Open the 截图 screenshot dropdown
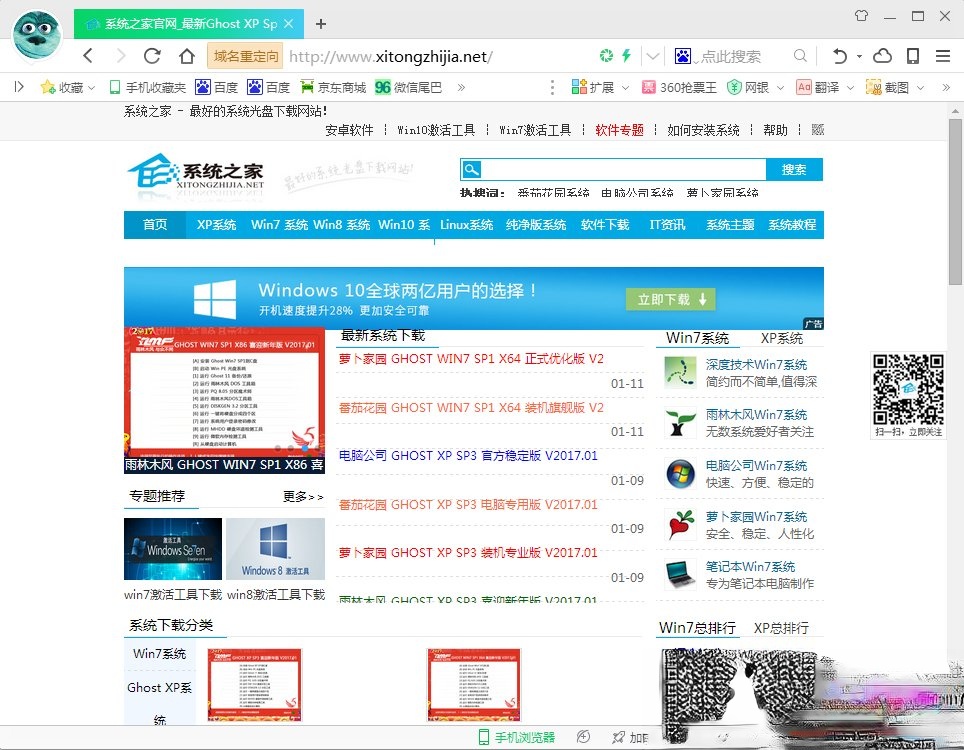 point(895,87)
